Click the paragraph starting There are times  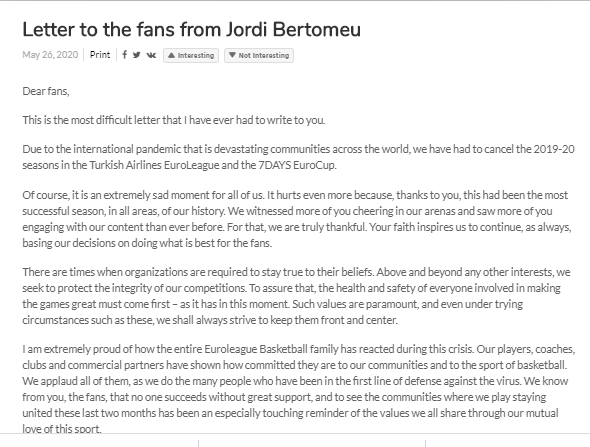click(297, 296)
